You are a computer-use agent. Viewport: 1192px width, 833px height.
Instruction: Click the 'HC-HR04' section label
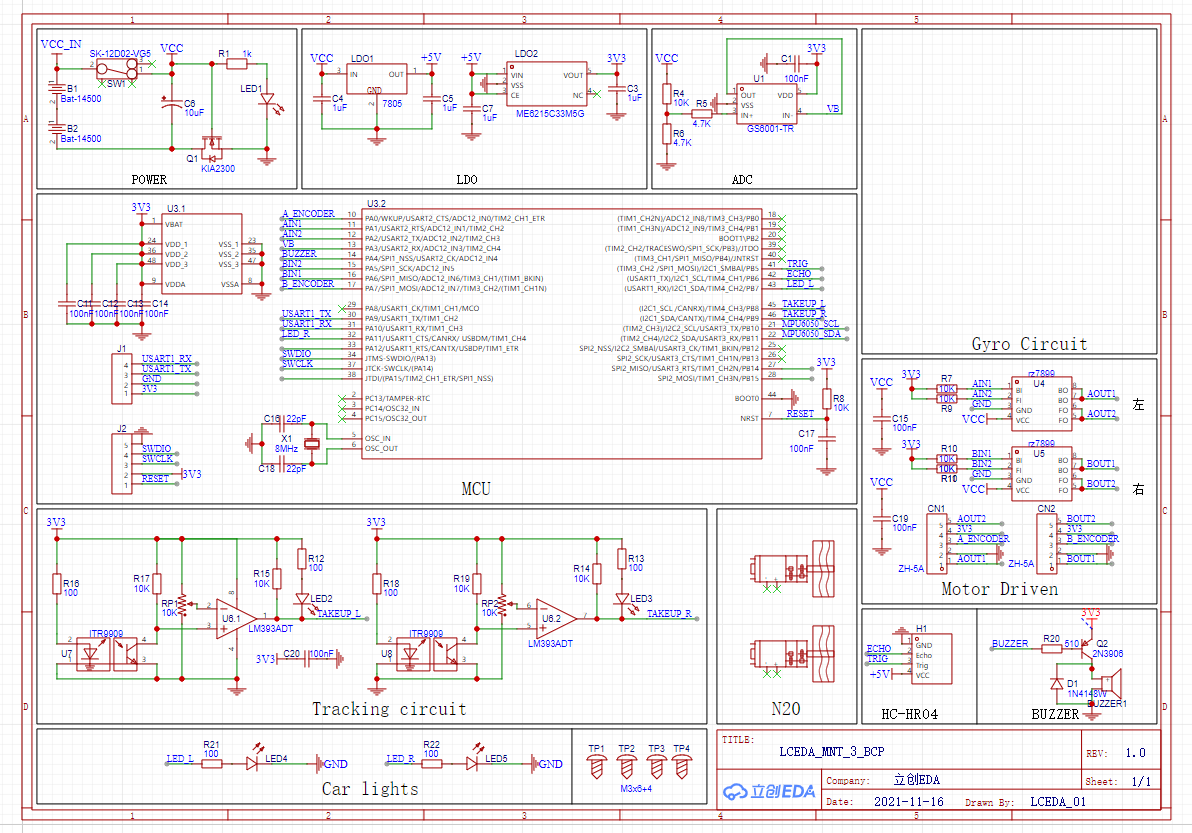tap(909, 714)
